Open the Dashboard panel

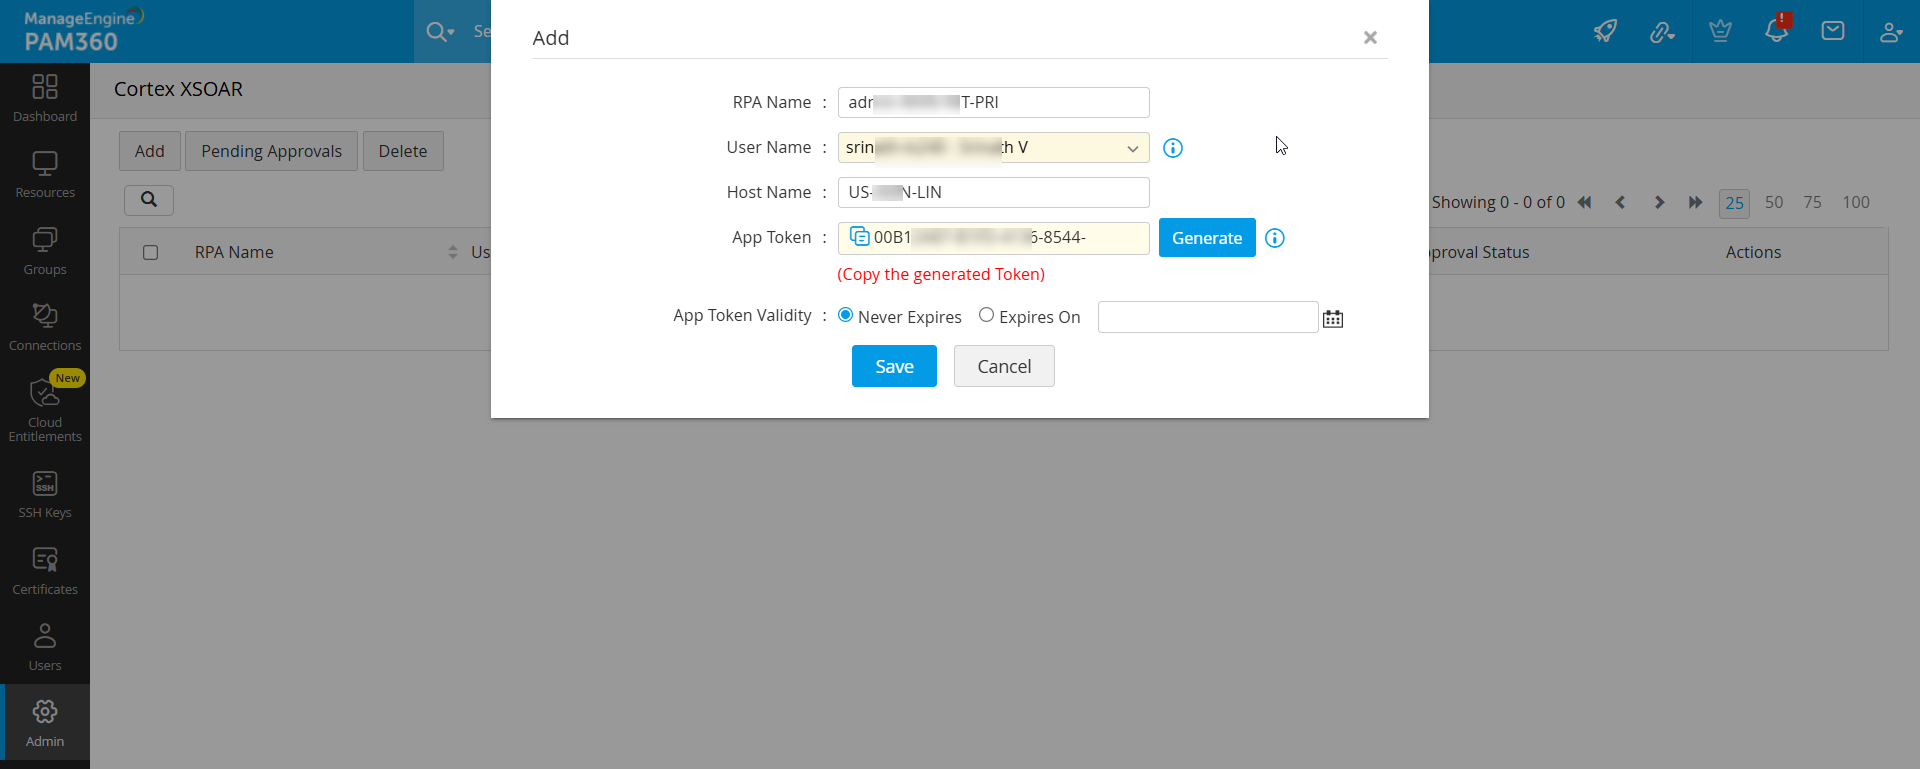[x=45, y=97]
